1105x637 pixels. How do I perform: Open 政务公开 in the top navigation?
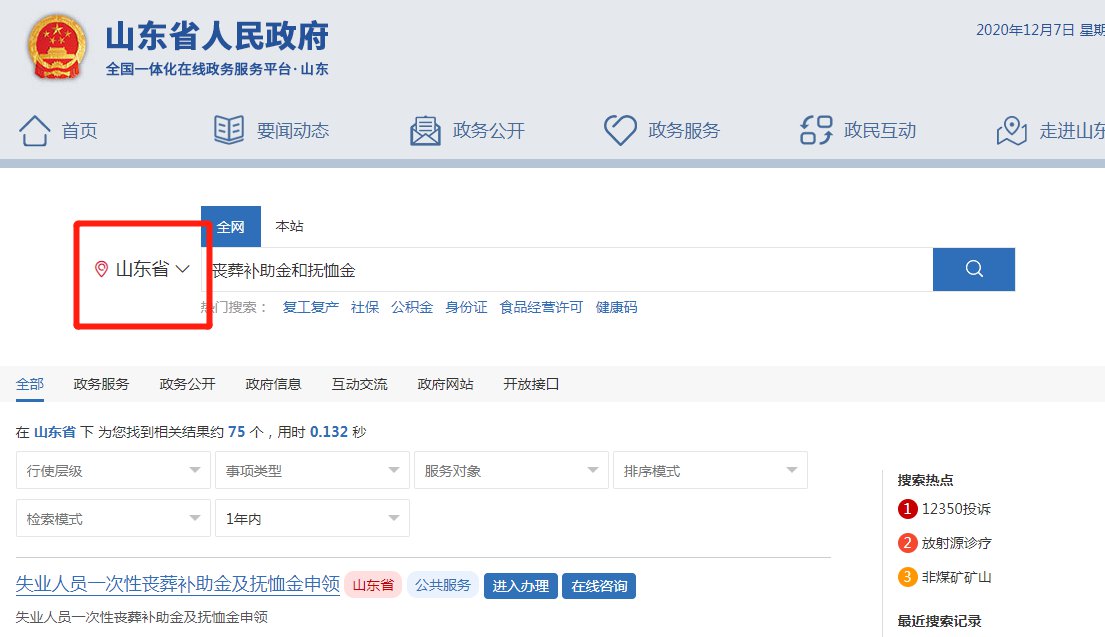coord(488,130)
